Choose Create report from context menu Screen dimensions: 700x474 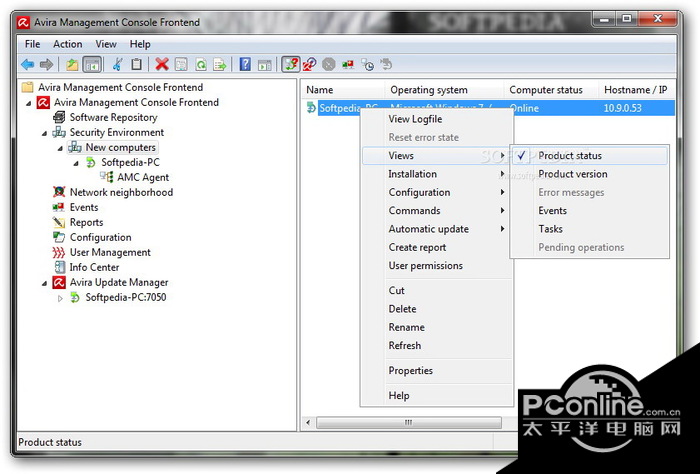437,247
